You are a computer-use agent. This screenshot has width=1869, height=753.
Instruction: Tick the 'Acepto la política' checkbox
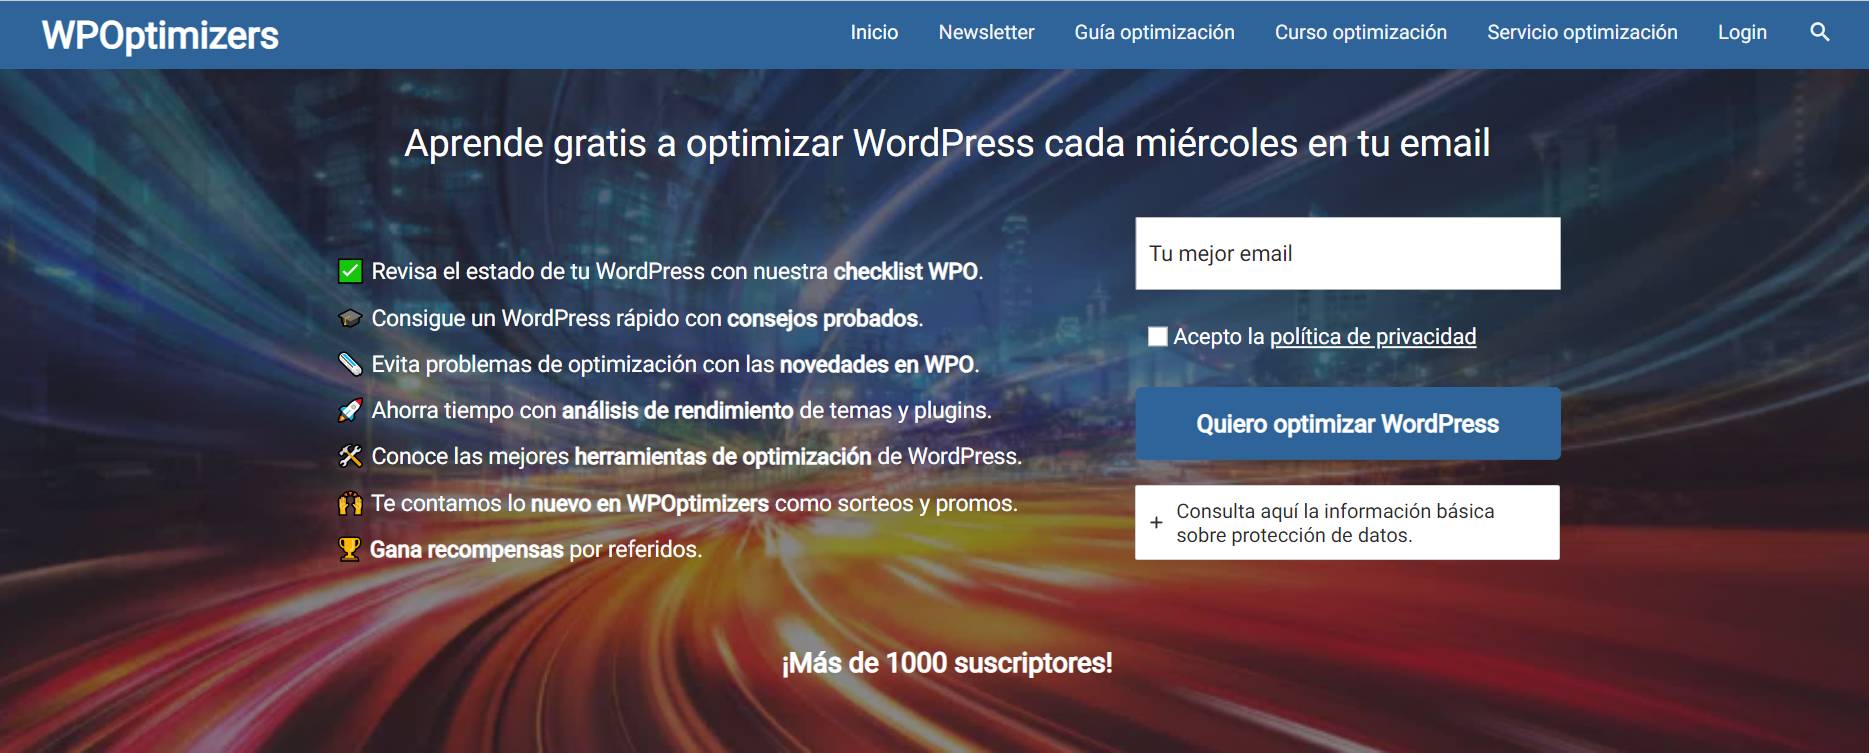(x=1157, y=336)
